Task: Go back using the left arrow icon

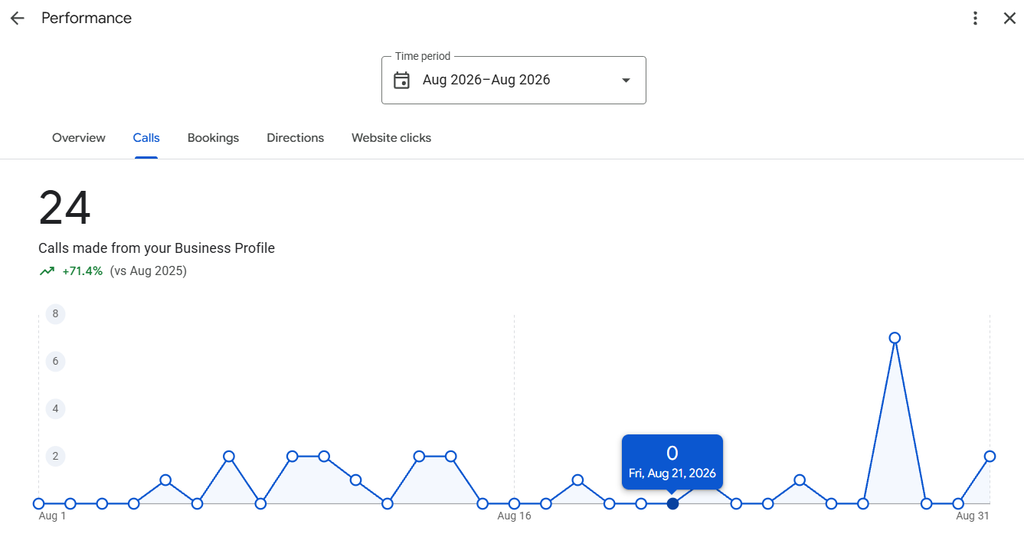Action: 17,18
